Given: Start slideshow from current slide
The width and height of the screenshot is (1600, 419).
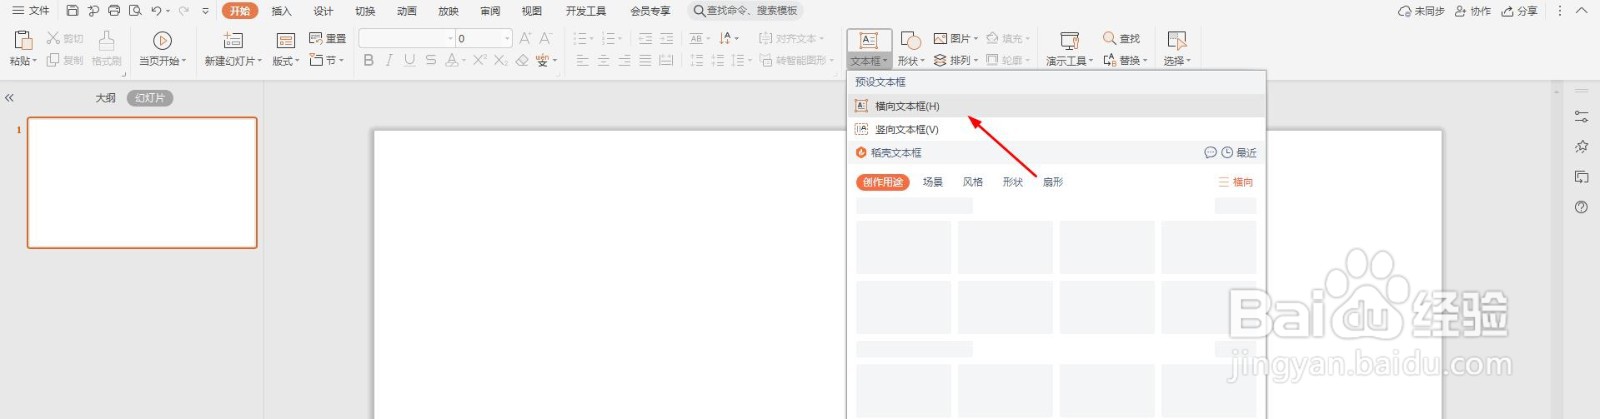Looking at the screenshot, I should [x=162, y=48].
